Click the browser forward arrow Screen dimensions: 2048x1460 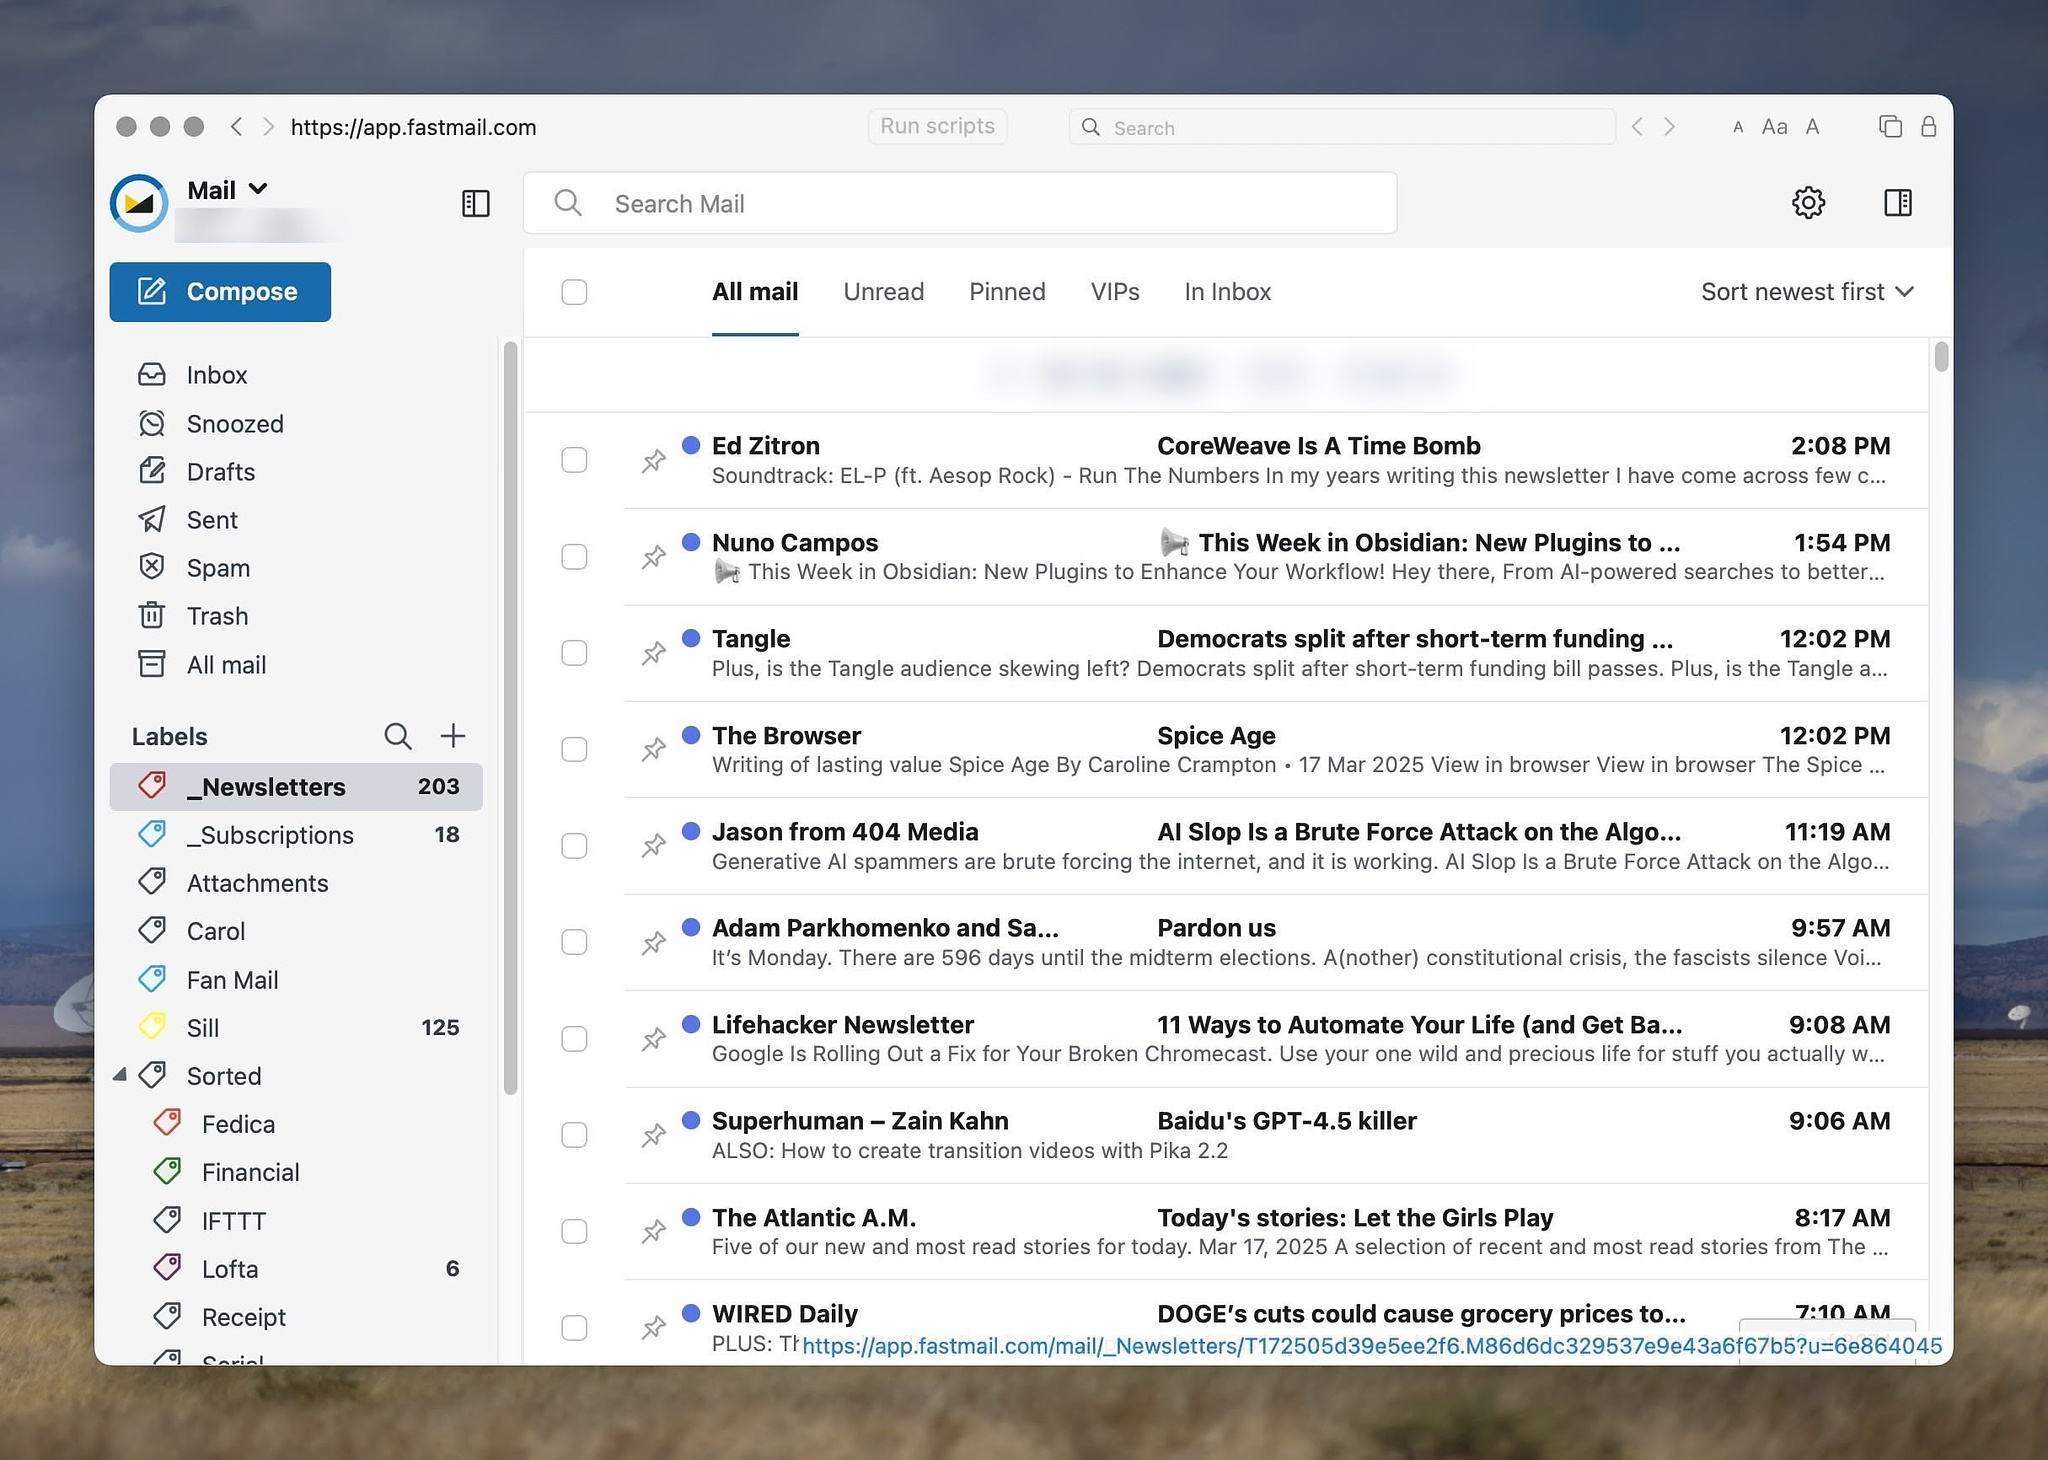(268, 127)
